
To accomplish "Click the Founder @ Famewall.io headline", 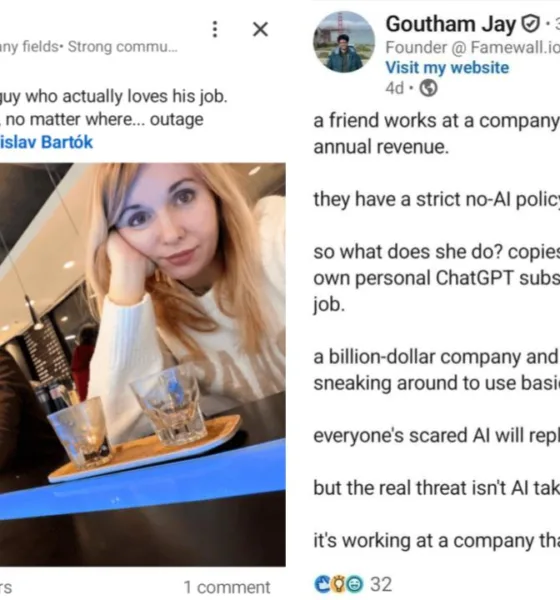I will [x=472, y=47].
